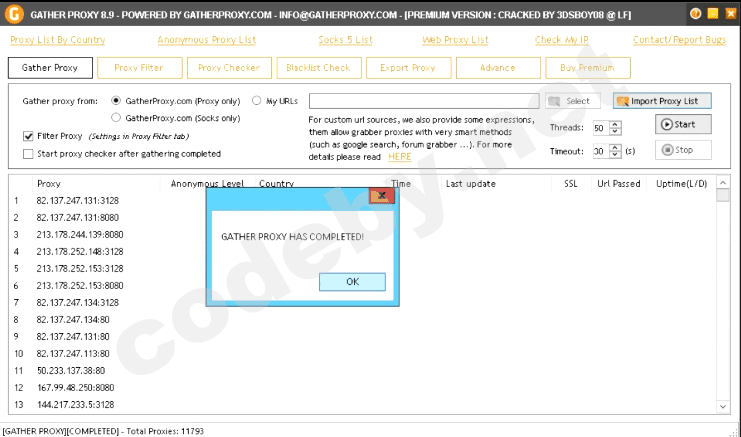
Task: Decrease Timeout value with down arrow
Action: 615,154
